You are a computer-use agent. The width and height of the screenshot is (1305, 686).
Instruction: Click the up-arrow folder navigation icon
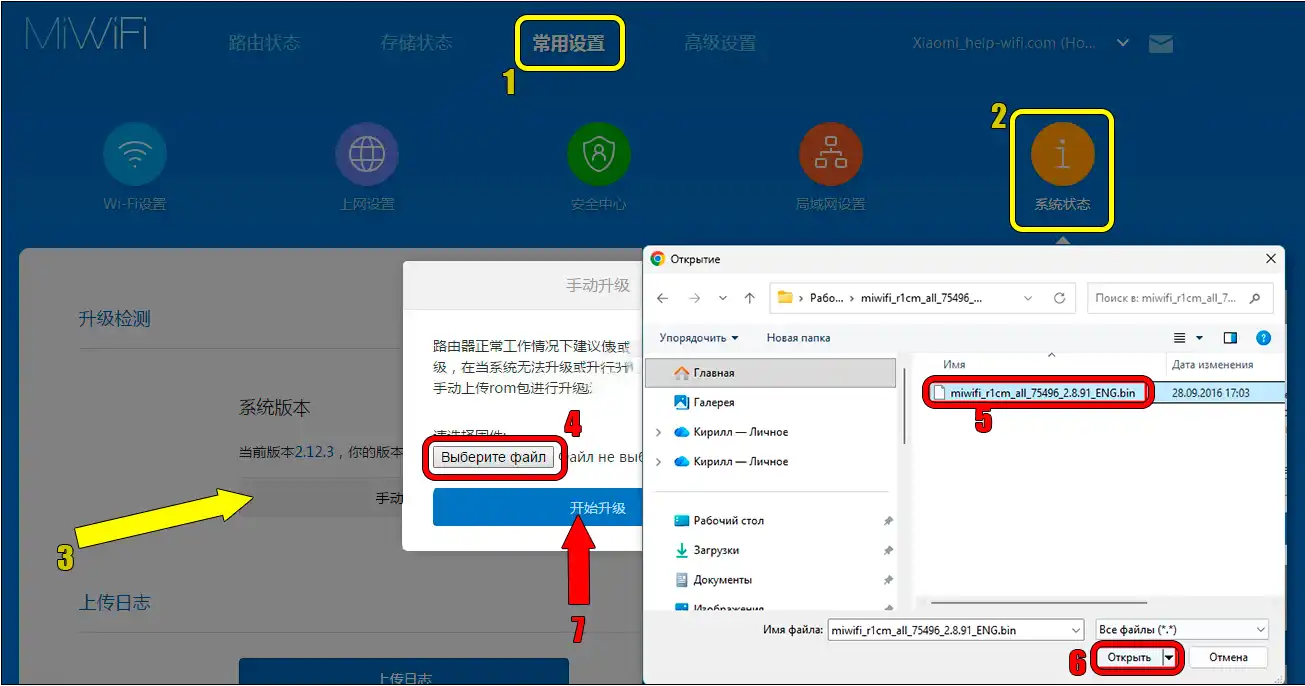(x=750, y=298)
